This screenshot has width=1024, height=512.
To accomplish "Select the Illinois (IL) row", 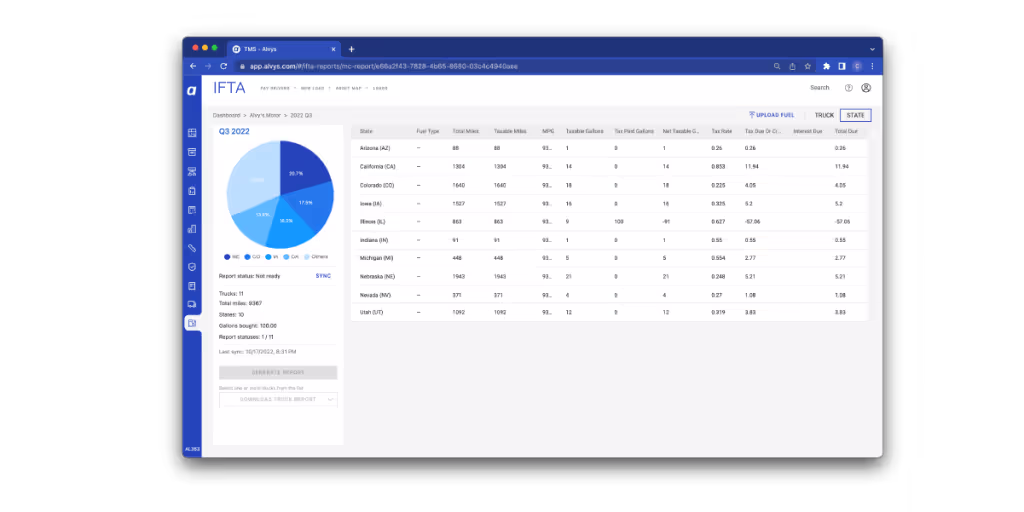I will click(x=609, y=221).
